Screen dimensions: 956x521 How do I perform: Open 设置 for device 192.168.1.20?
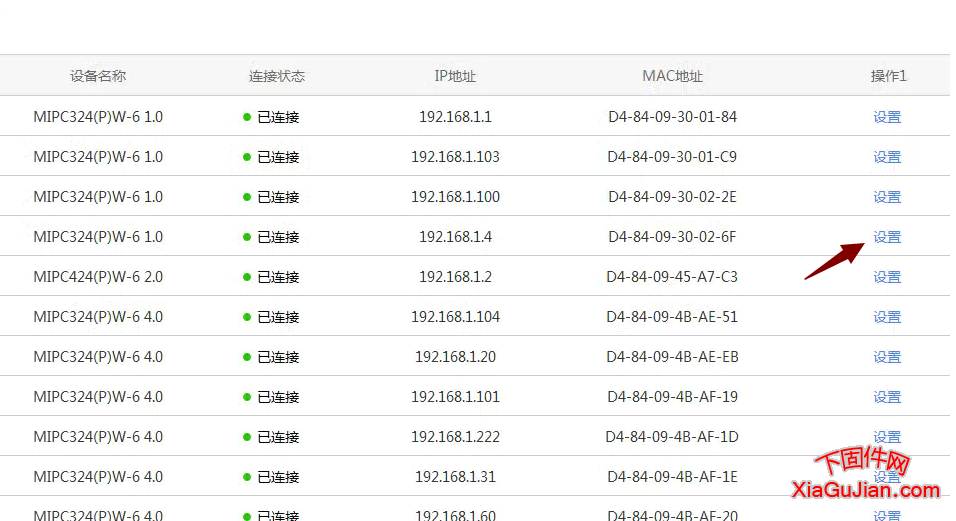click(886, 357)
